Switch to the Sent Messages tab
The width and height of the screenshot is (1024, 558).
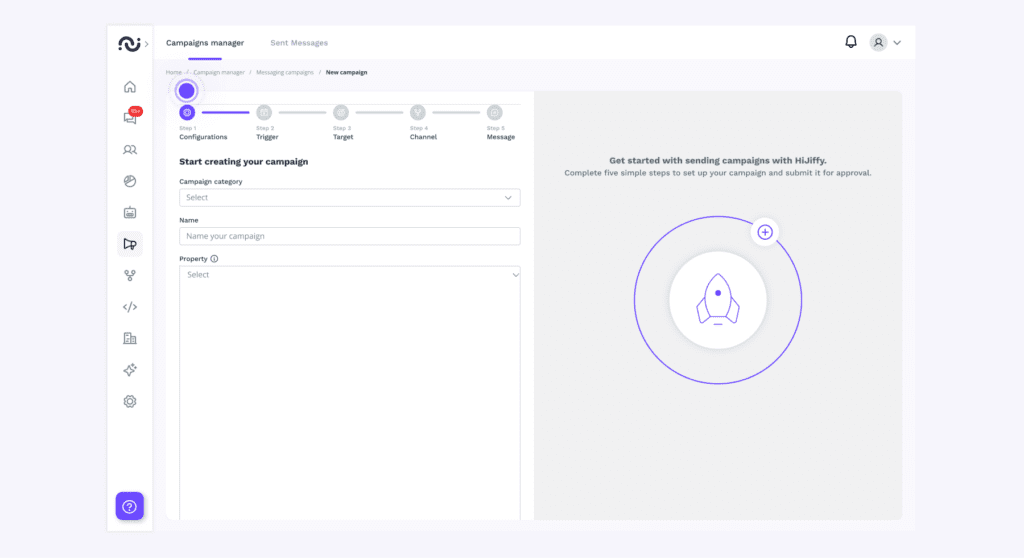click(298, 43)
